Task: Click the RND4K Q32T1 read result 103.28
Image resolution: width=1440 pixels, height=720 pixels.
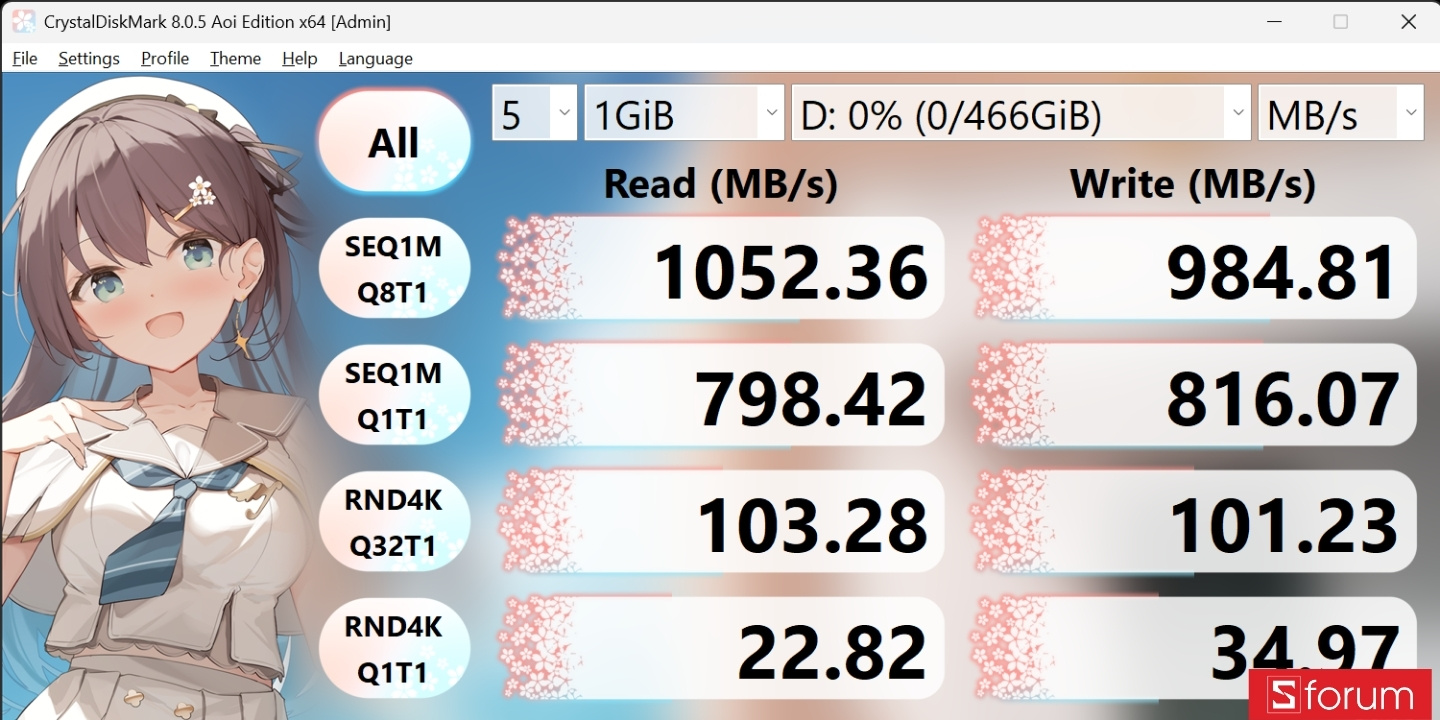Action: (721, 522)
